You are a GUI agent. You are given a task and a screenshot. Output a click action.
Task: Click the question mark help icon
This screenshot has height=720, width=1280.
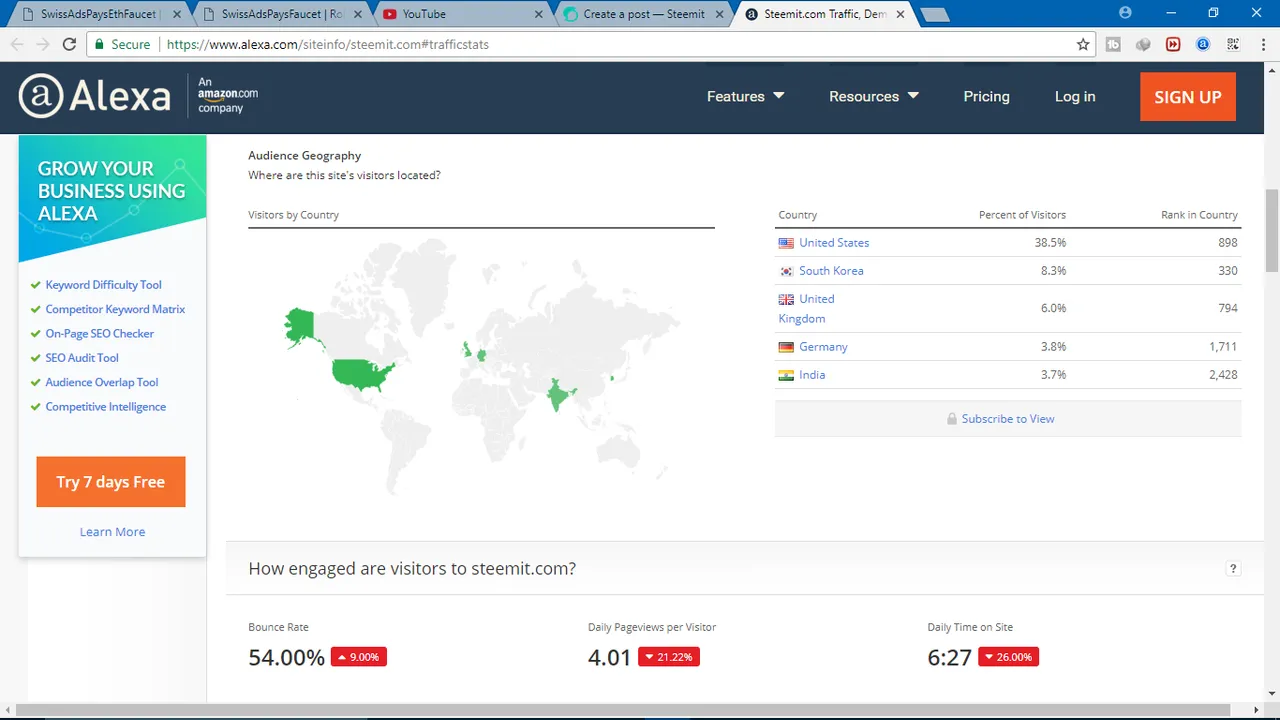pyautogui.click(x=1233, y=569)
